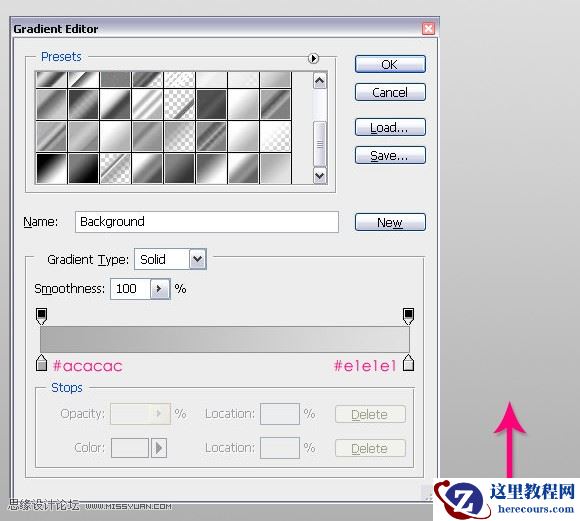Click the presets scrollbar thumb
The width and height of the screenshot is (580, 521).
[320, 144]
